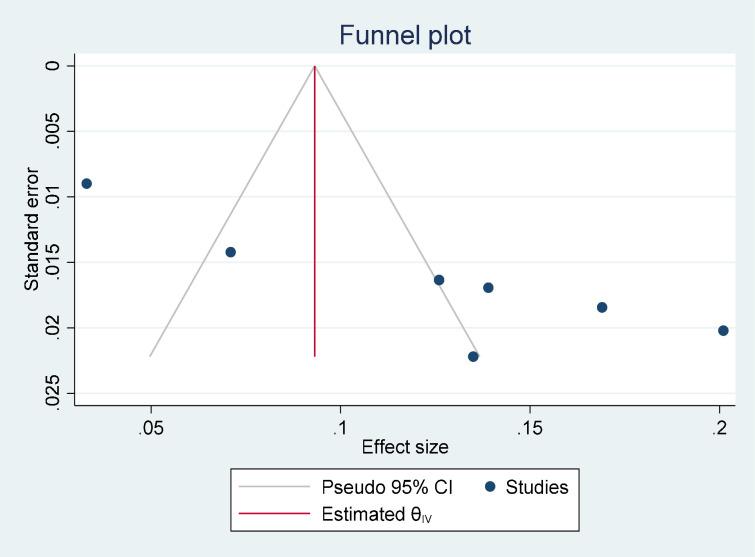Image resolution: width=755 pixels, height=557 pixels.
Task: Select the study point near effect size .17
Action: tap(602, 307)
